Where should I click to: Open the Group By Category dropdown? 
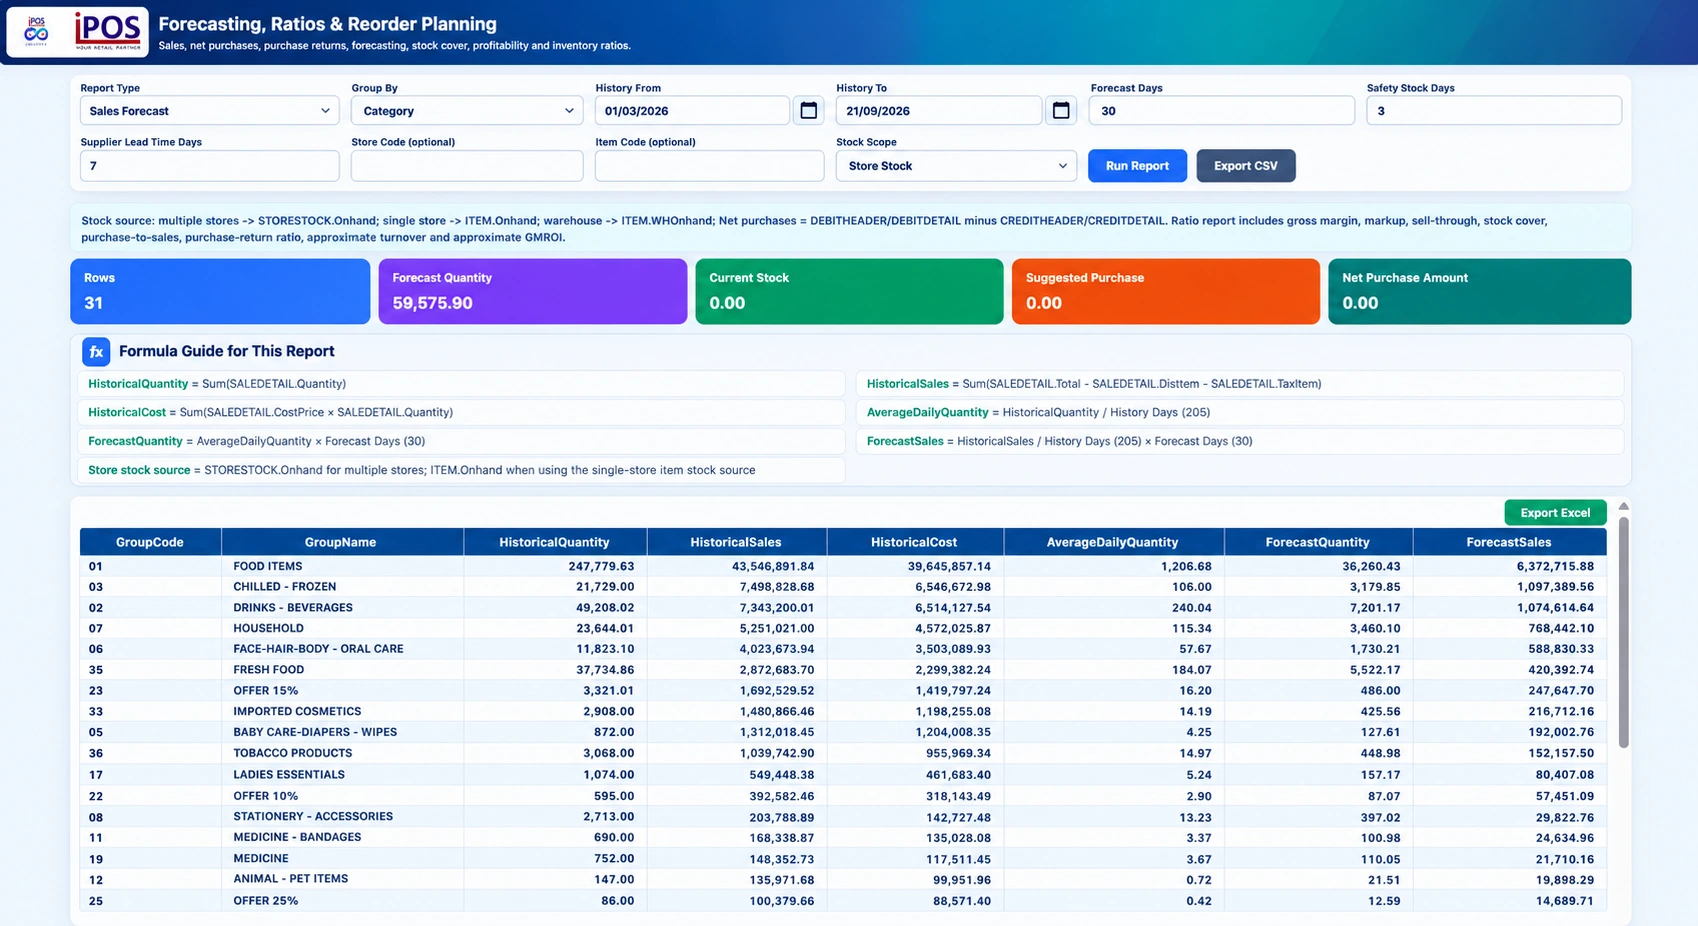[467, 110]
